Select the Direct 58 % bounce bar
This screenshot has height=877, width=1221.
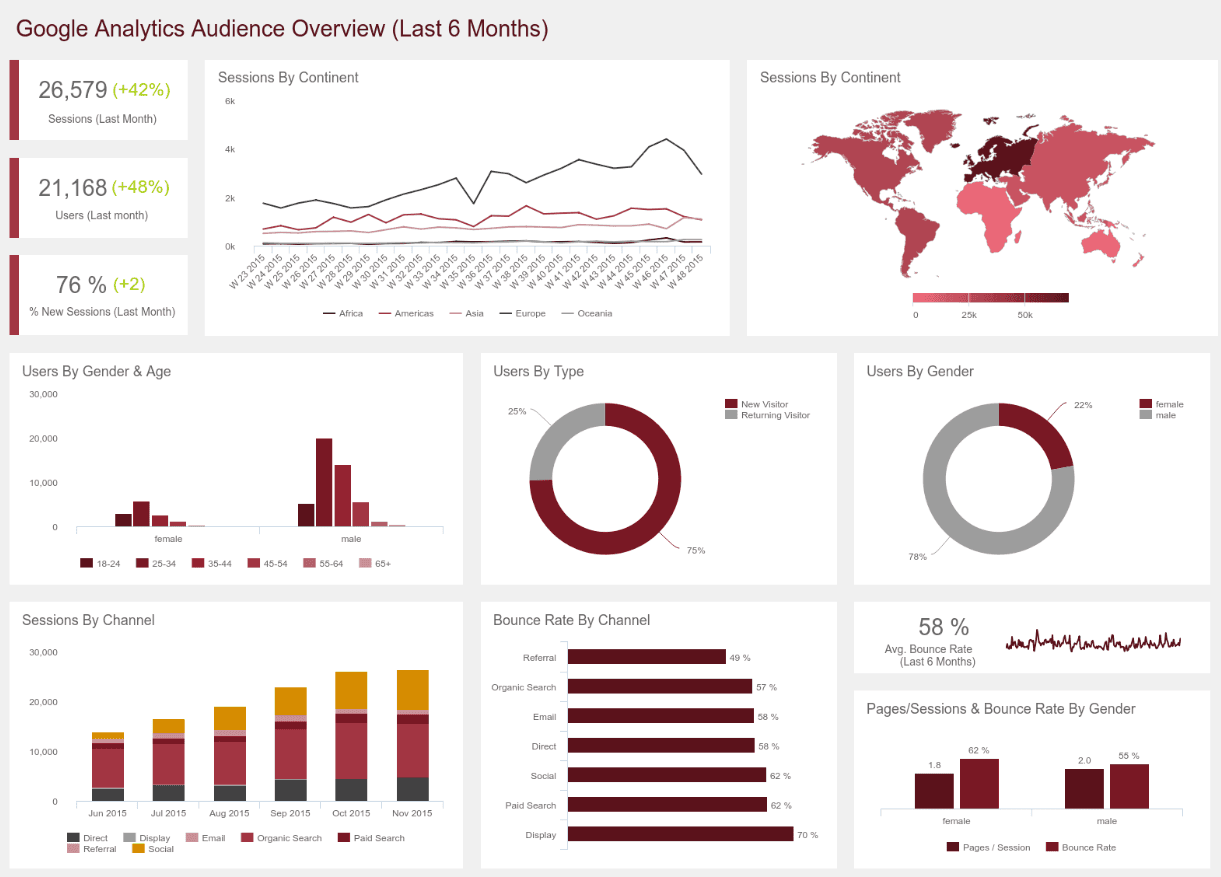(x=661, y=746)
